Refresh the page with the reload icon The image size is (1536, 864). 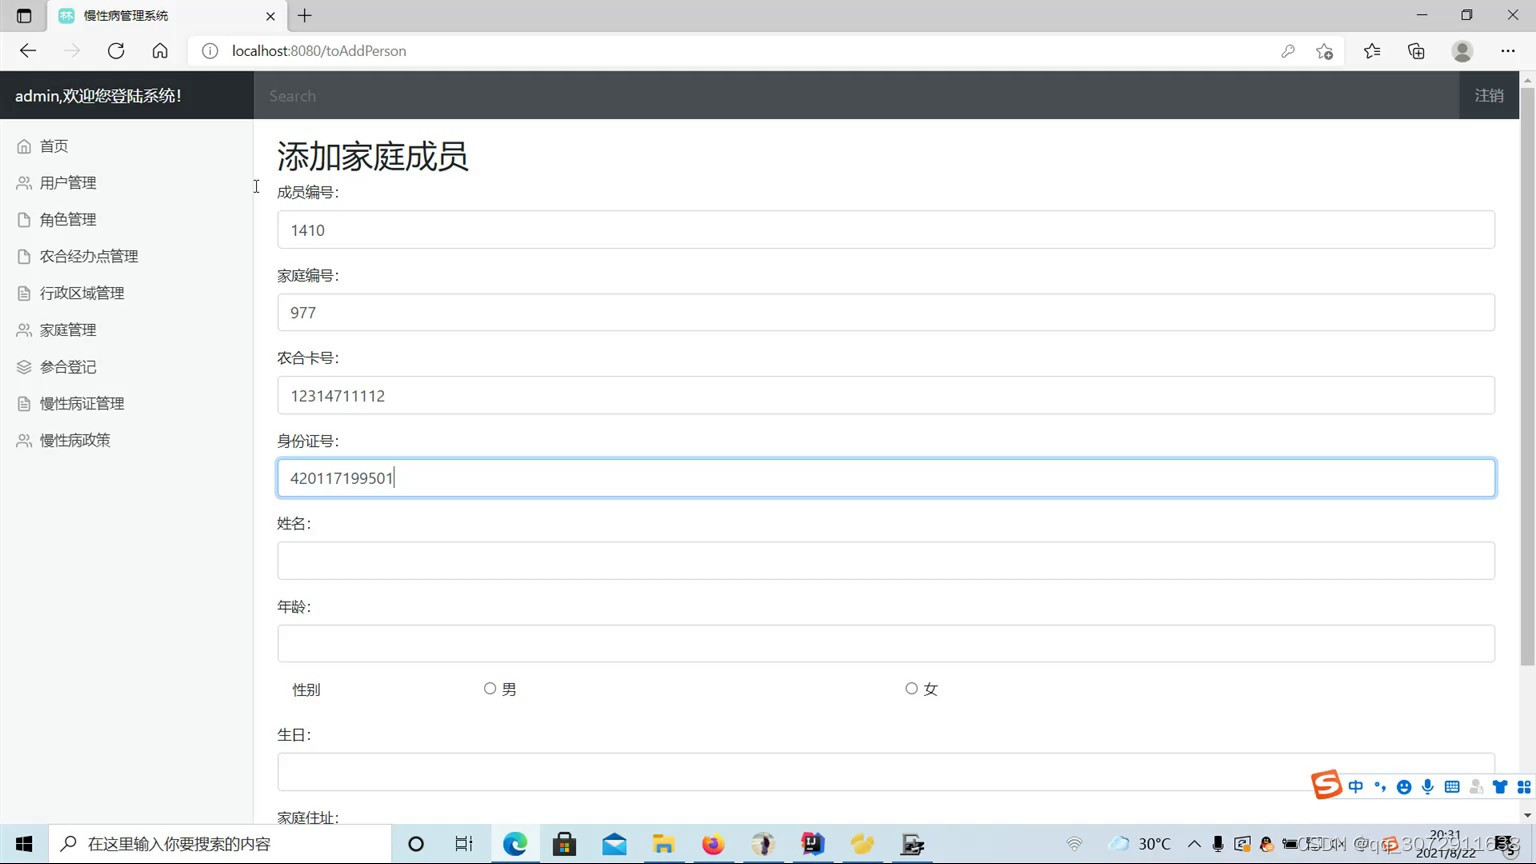pos(116,51)
